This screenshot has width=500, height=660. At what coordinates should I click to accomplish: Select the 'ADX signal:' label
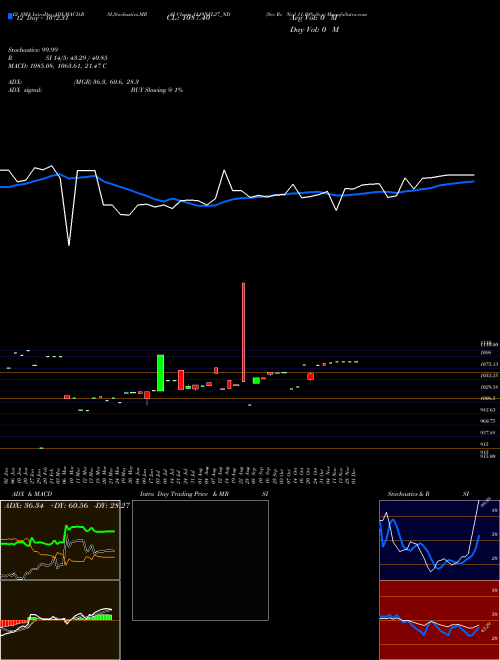25,90
